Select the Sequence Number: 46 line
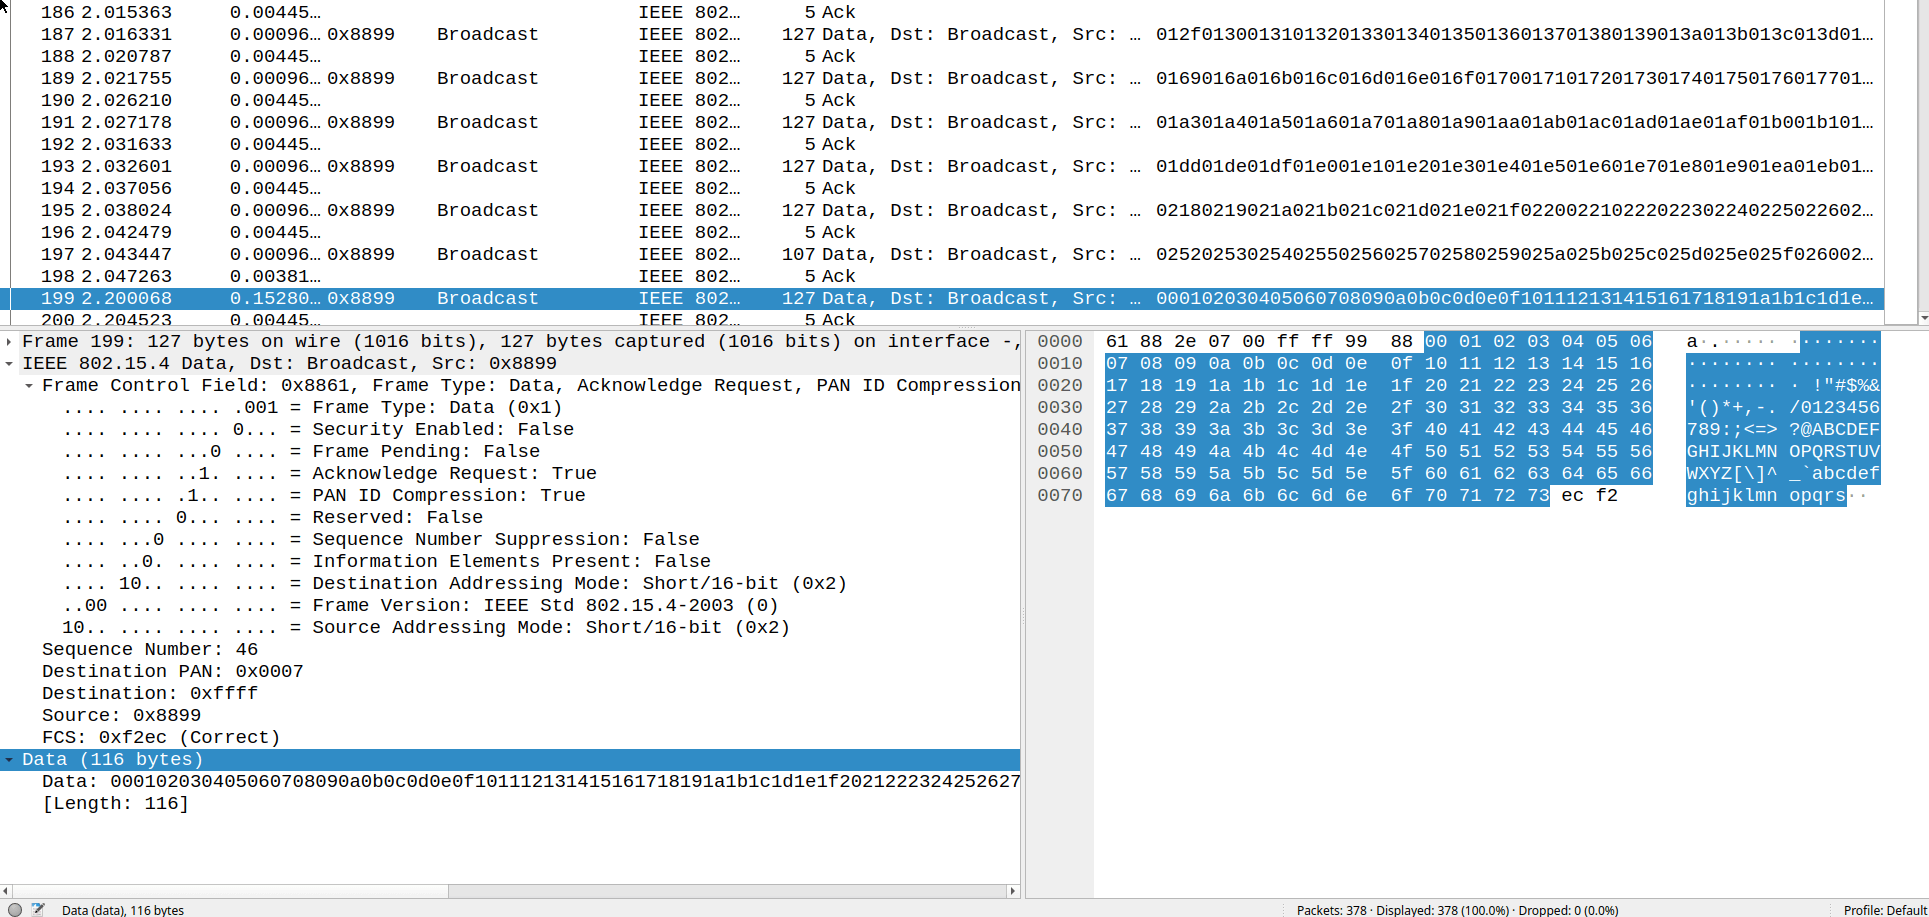Screen dimensions: 1929x917 click(x=150, y=650)
